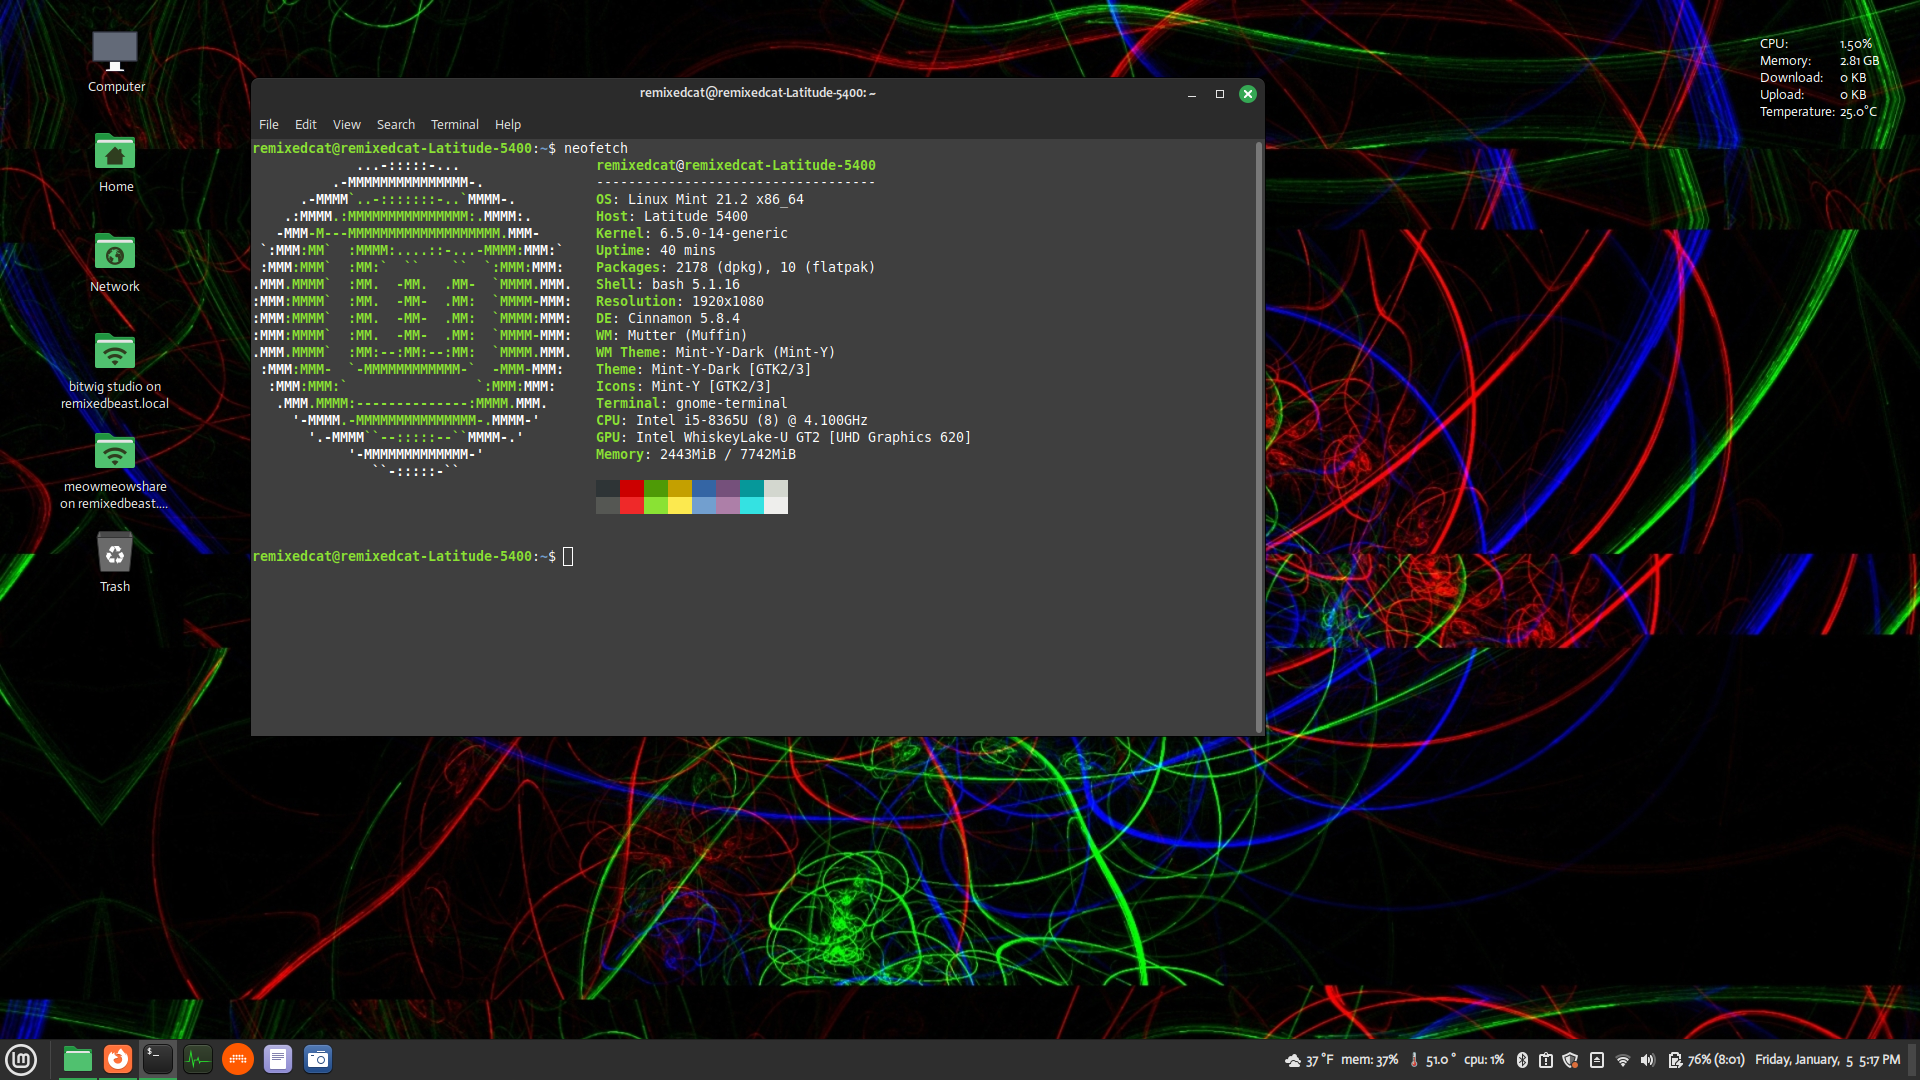Viewport: 1920px width, 1080px height.
Task: Click the 'OS: Linux Mint 21.2 x86_64' line
Action: [x=700, y=199]
